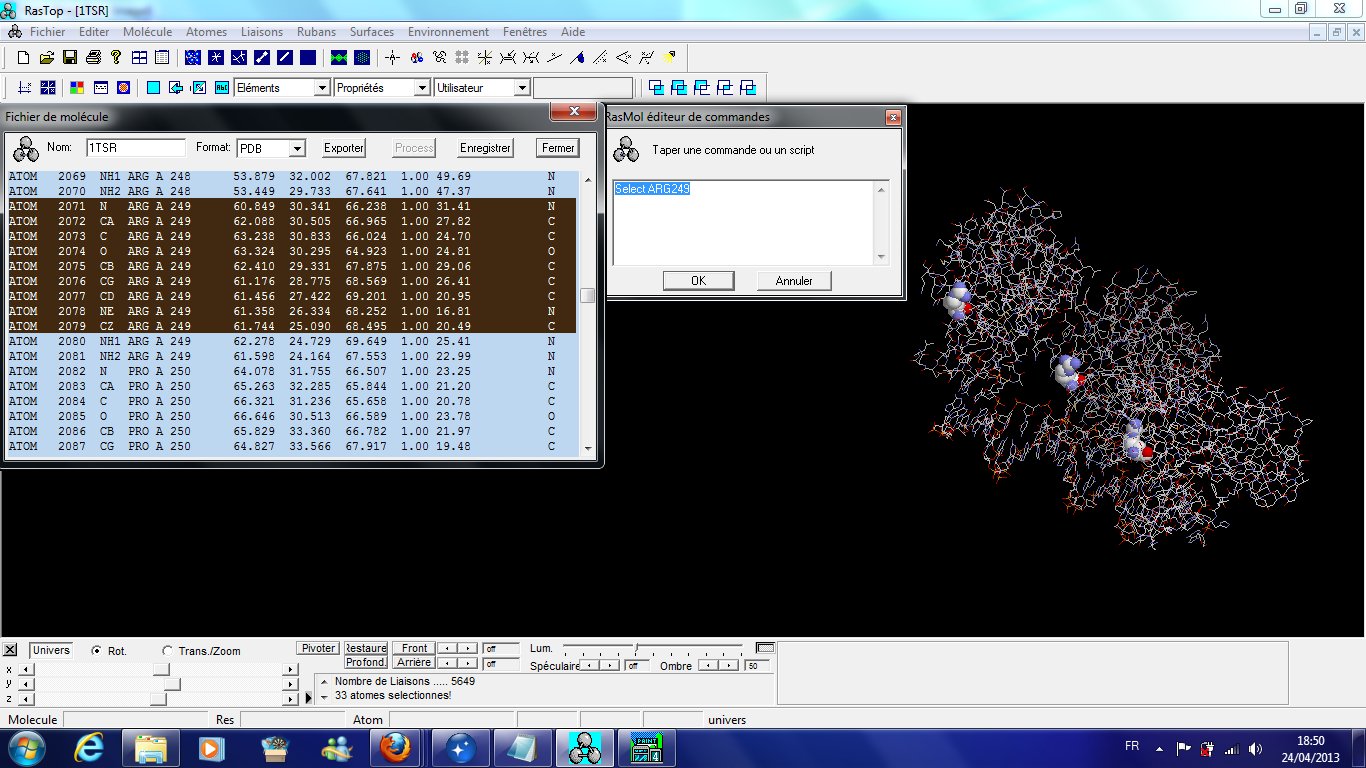
Task: Click the open folder icon
Action: 46,58
